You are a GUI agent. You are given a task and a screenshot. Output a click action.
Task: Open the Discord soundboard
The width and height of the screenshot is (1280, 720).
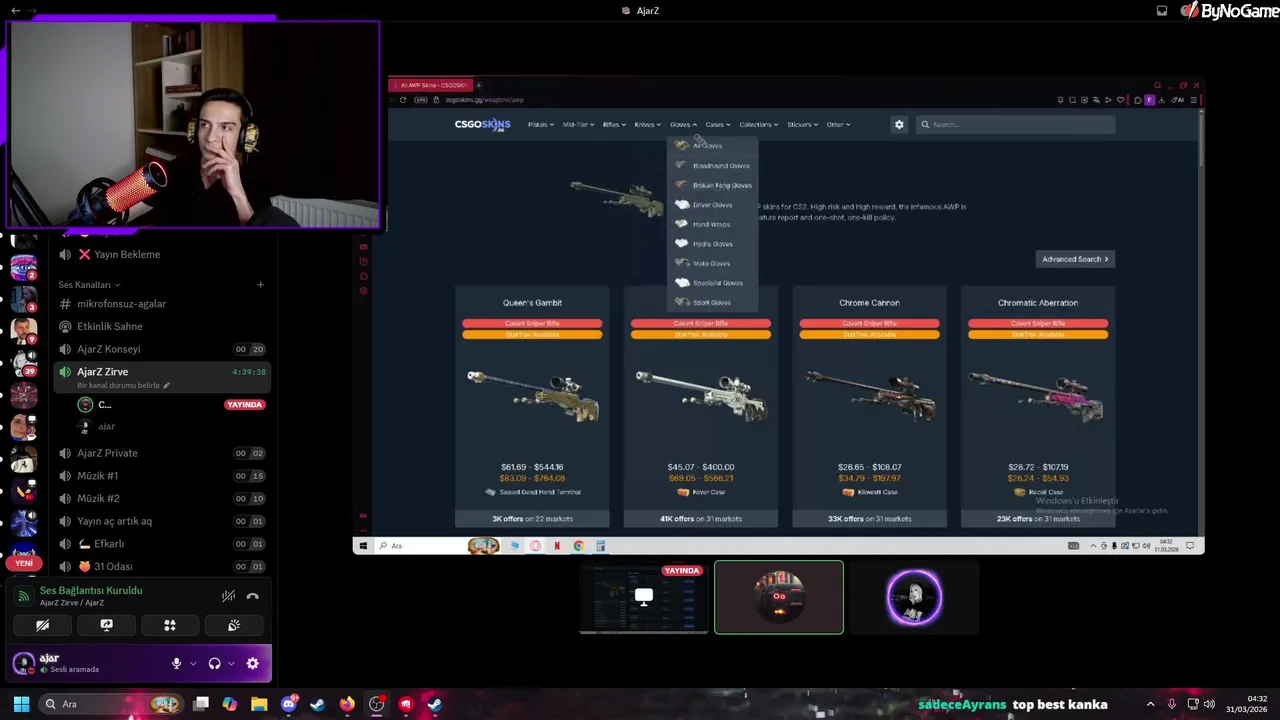point(234,625)
